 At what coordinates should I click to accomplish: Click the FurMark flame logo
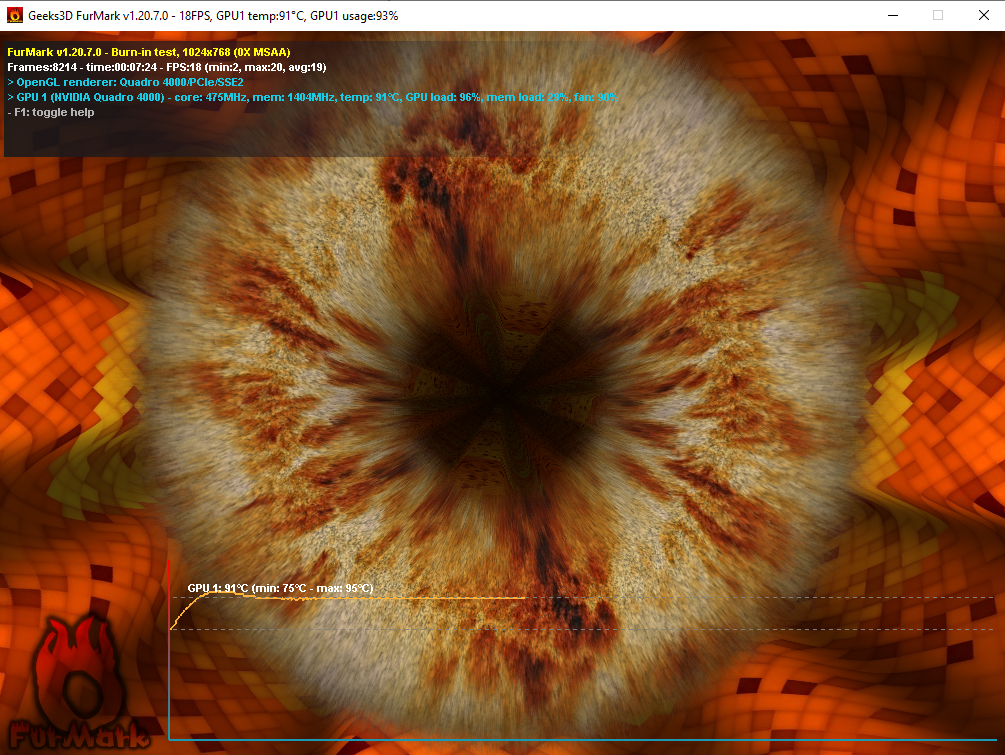(78, 683)
